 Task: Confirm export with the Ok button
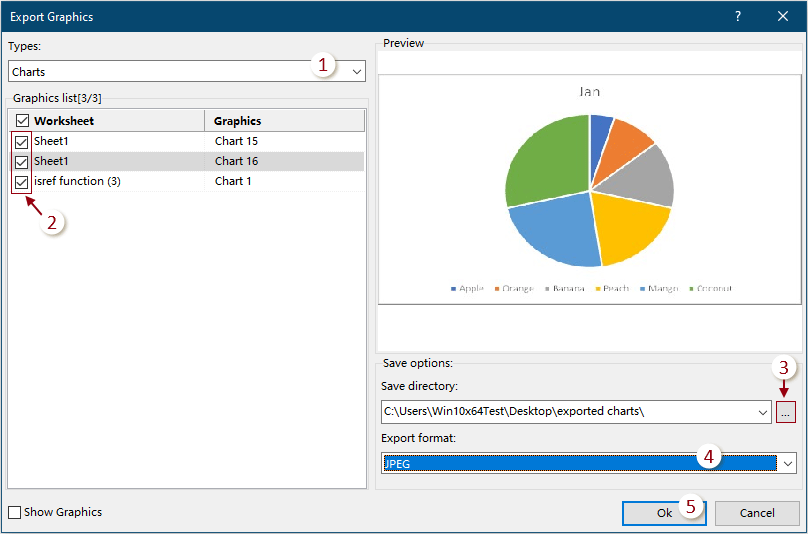coord(664,513)
